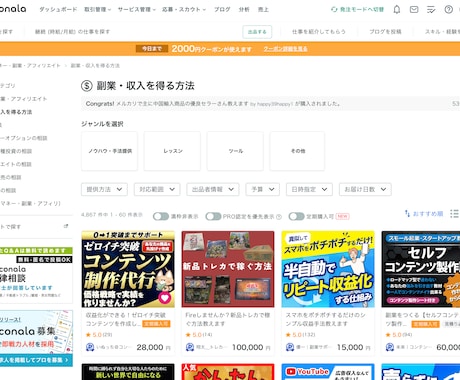Open the notifications bell icon
The width and height of the screenshot is (460, 380).
click(397, 10)
